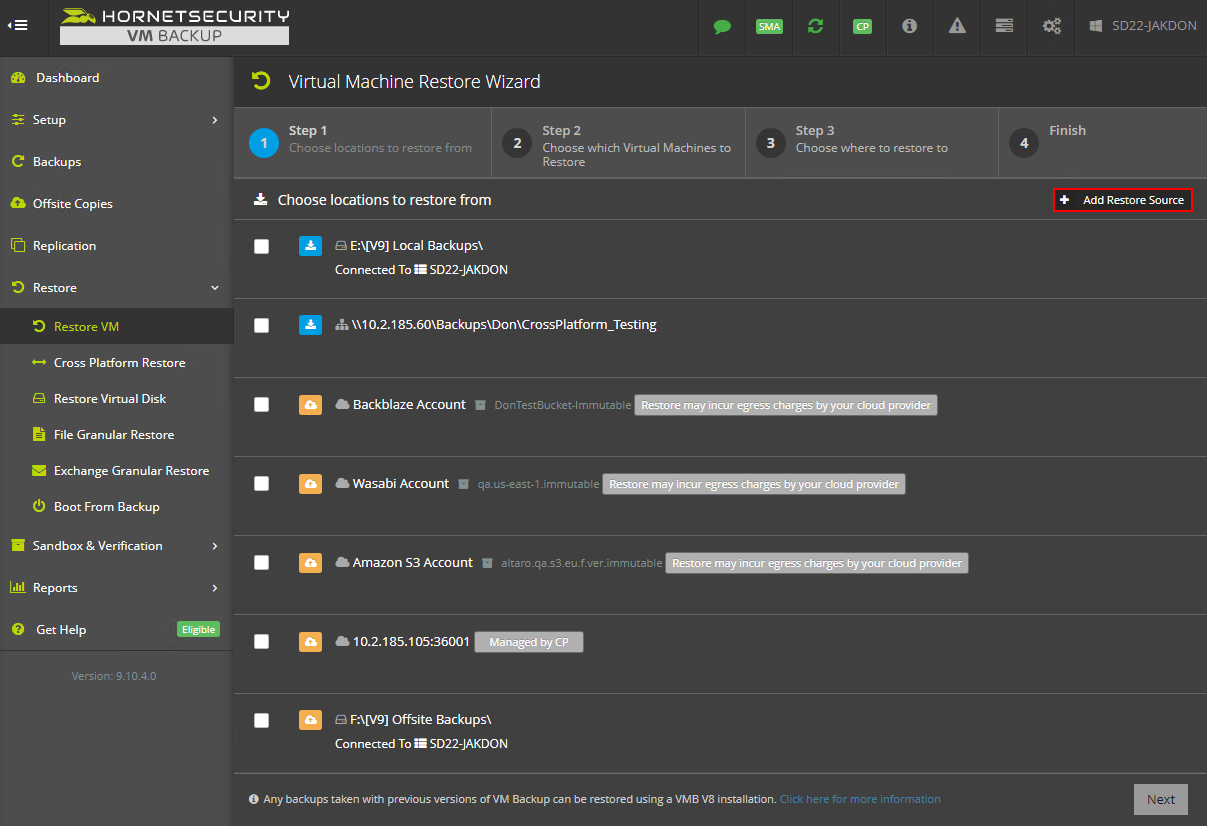Click Wasabi egress charges notice
The width and height of the screenshot is (1207, 826).
(754, 484)
